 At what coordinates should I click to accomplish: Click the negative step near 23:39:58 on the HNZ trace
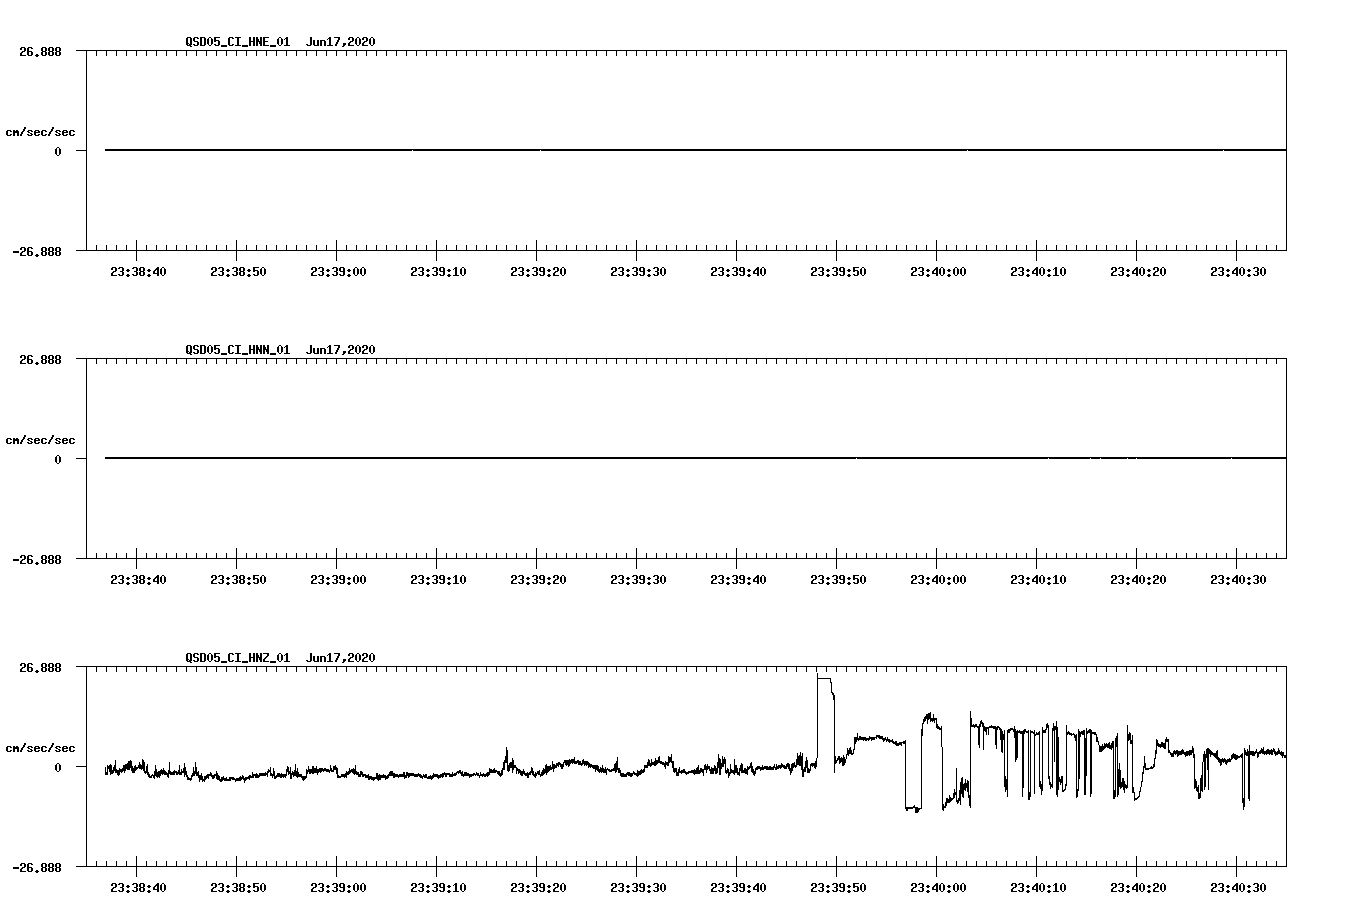[x=913, y=807]
